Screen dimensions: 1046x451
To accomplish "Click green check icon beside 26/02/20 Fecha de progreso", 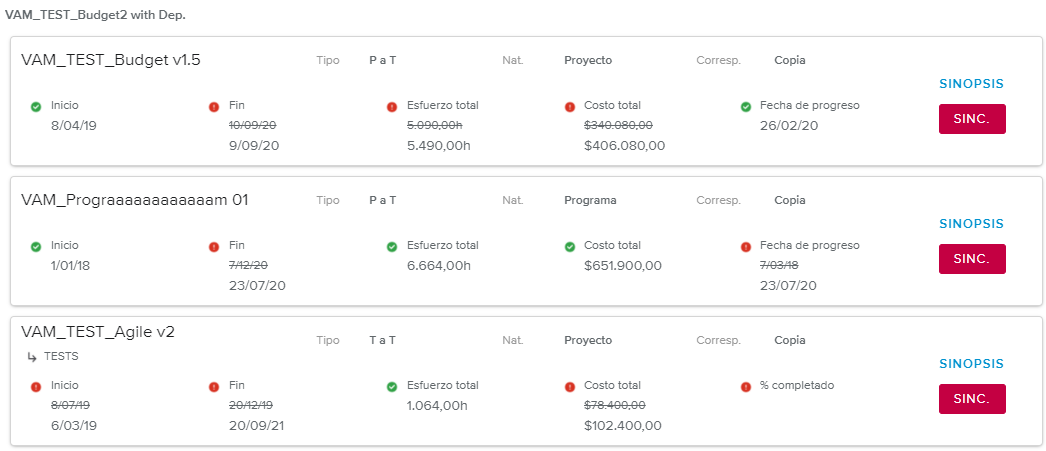I will (746, 106).
